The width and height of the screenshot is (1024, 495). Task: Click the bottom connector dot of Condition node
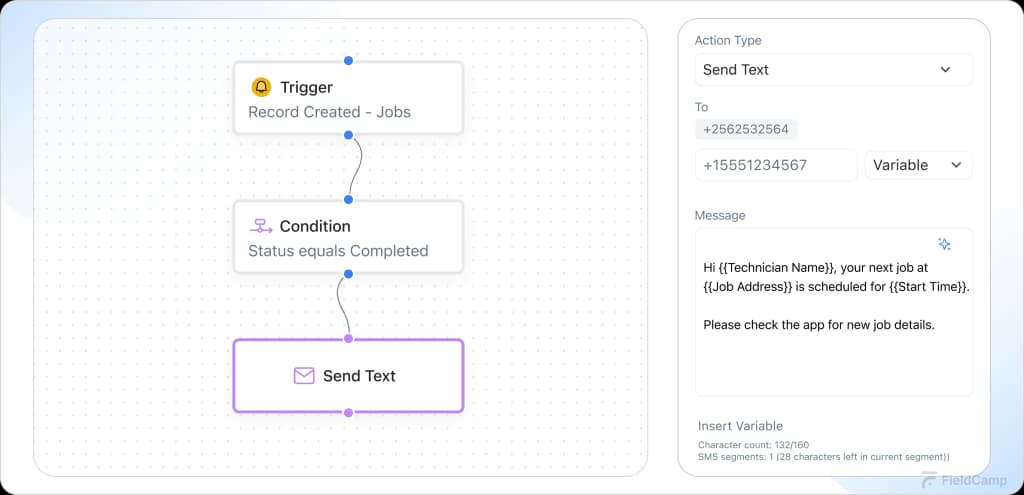[x=348, y=272]
